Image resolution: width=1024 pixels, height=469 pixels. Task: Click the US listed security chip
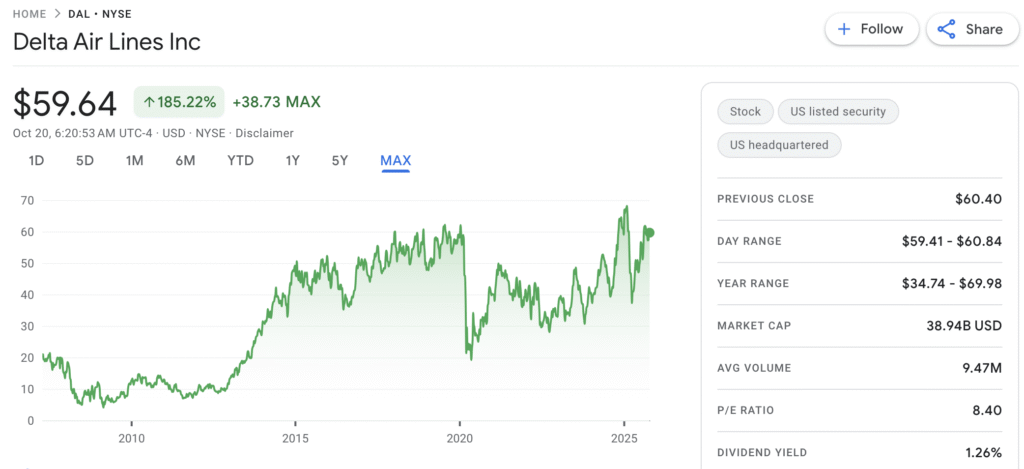point(838,112)
